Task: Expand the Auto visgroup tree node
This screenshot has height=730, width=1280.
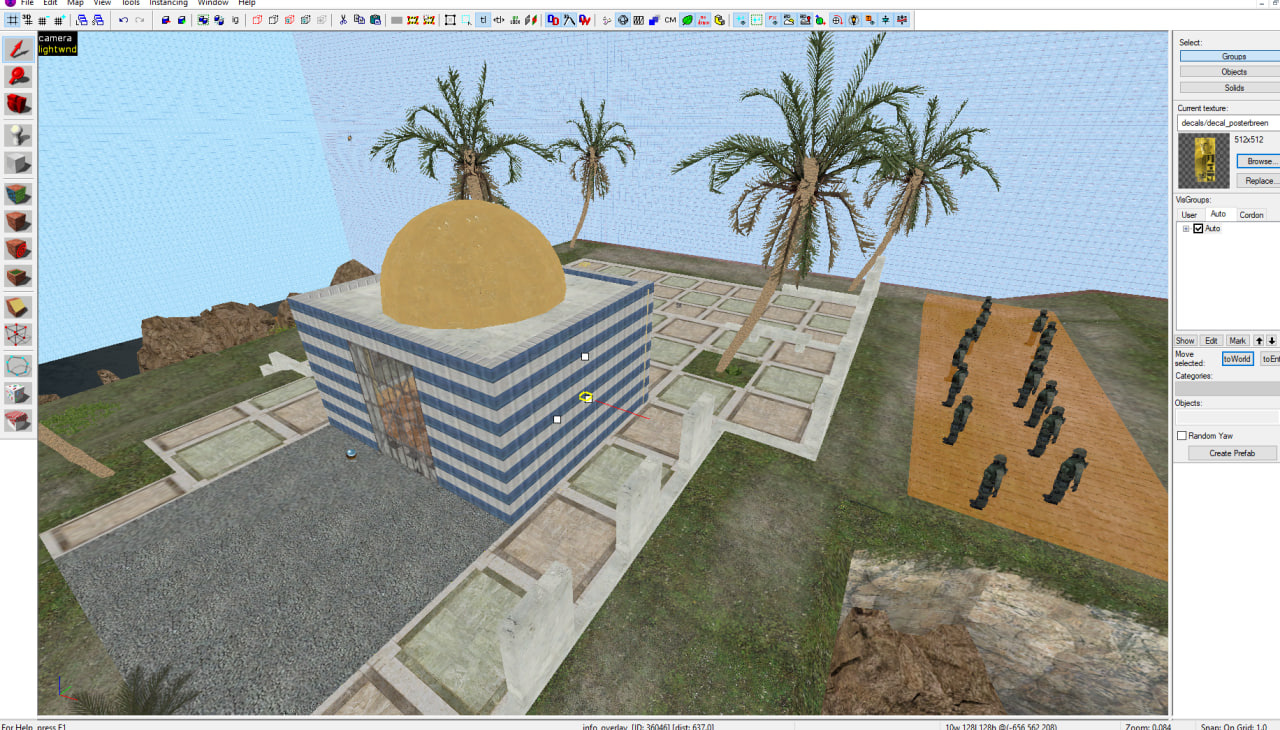Action: (x=1186, y=229)
